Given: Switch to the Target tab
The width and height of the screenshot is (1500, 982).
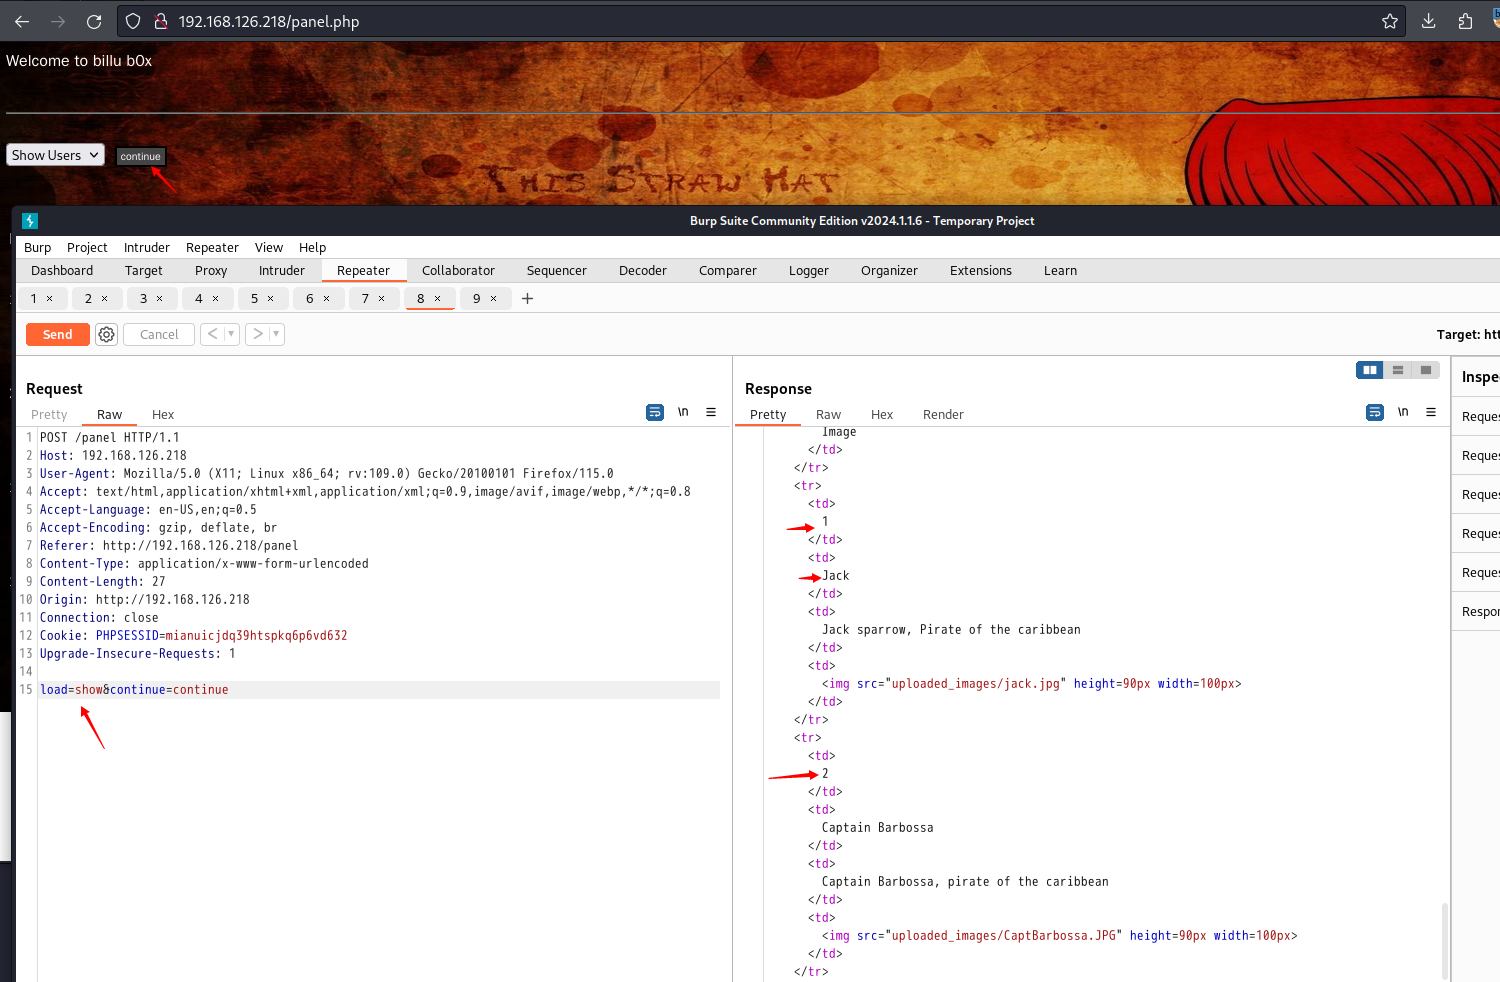Looking at the screenshot, I should point(144,271).
